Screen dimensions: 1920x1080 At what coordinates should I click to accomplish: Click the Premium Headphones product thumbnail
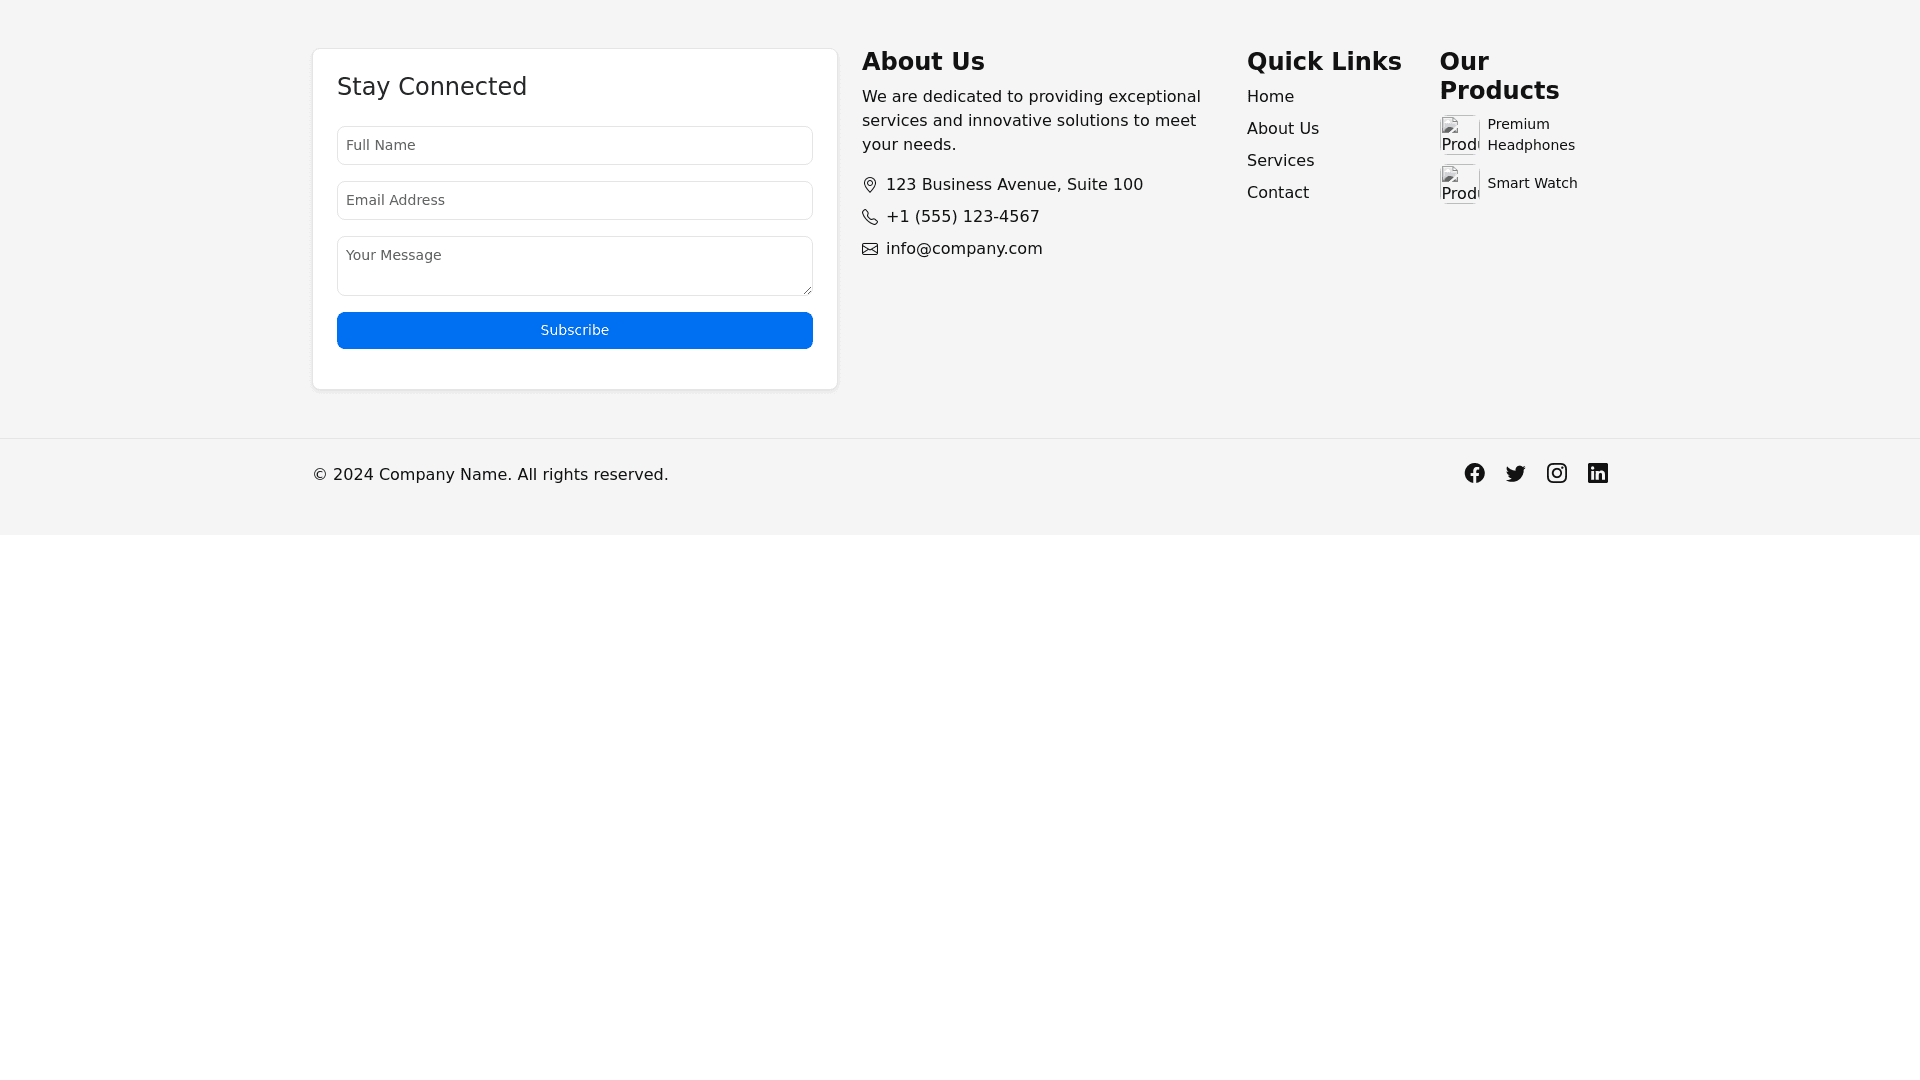(1459, 134)
